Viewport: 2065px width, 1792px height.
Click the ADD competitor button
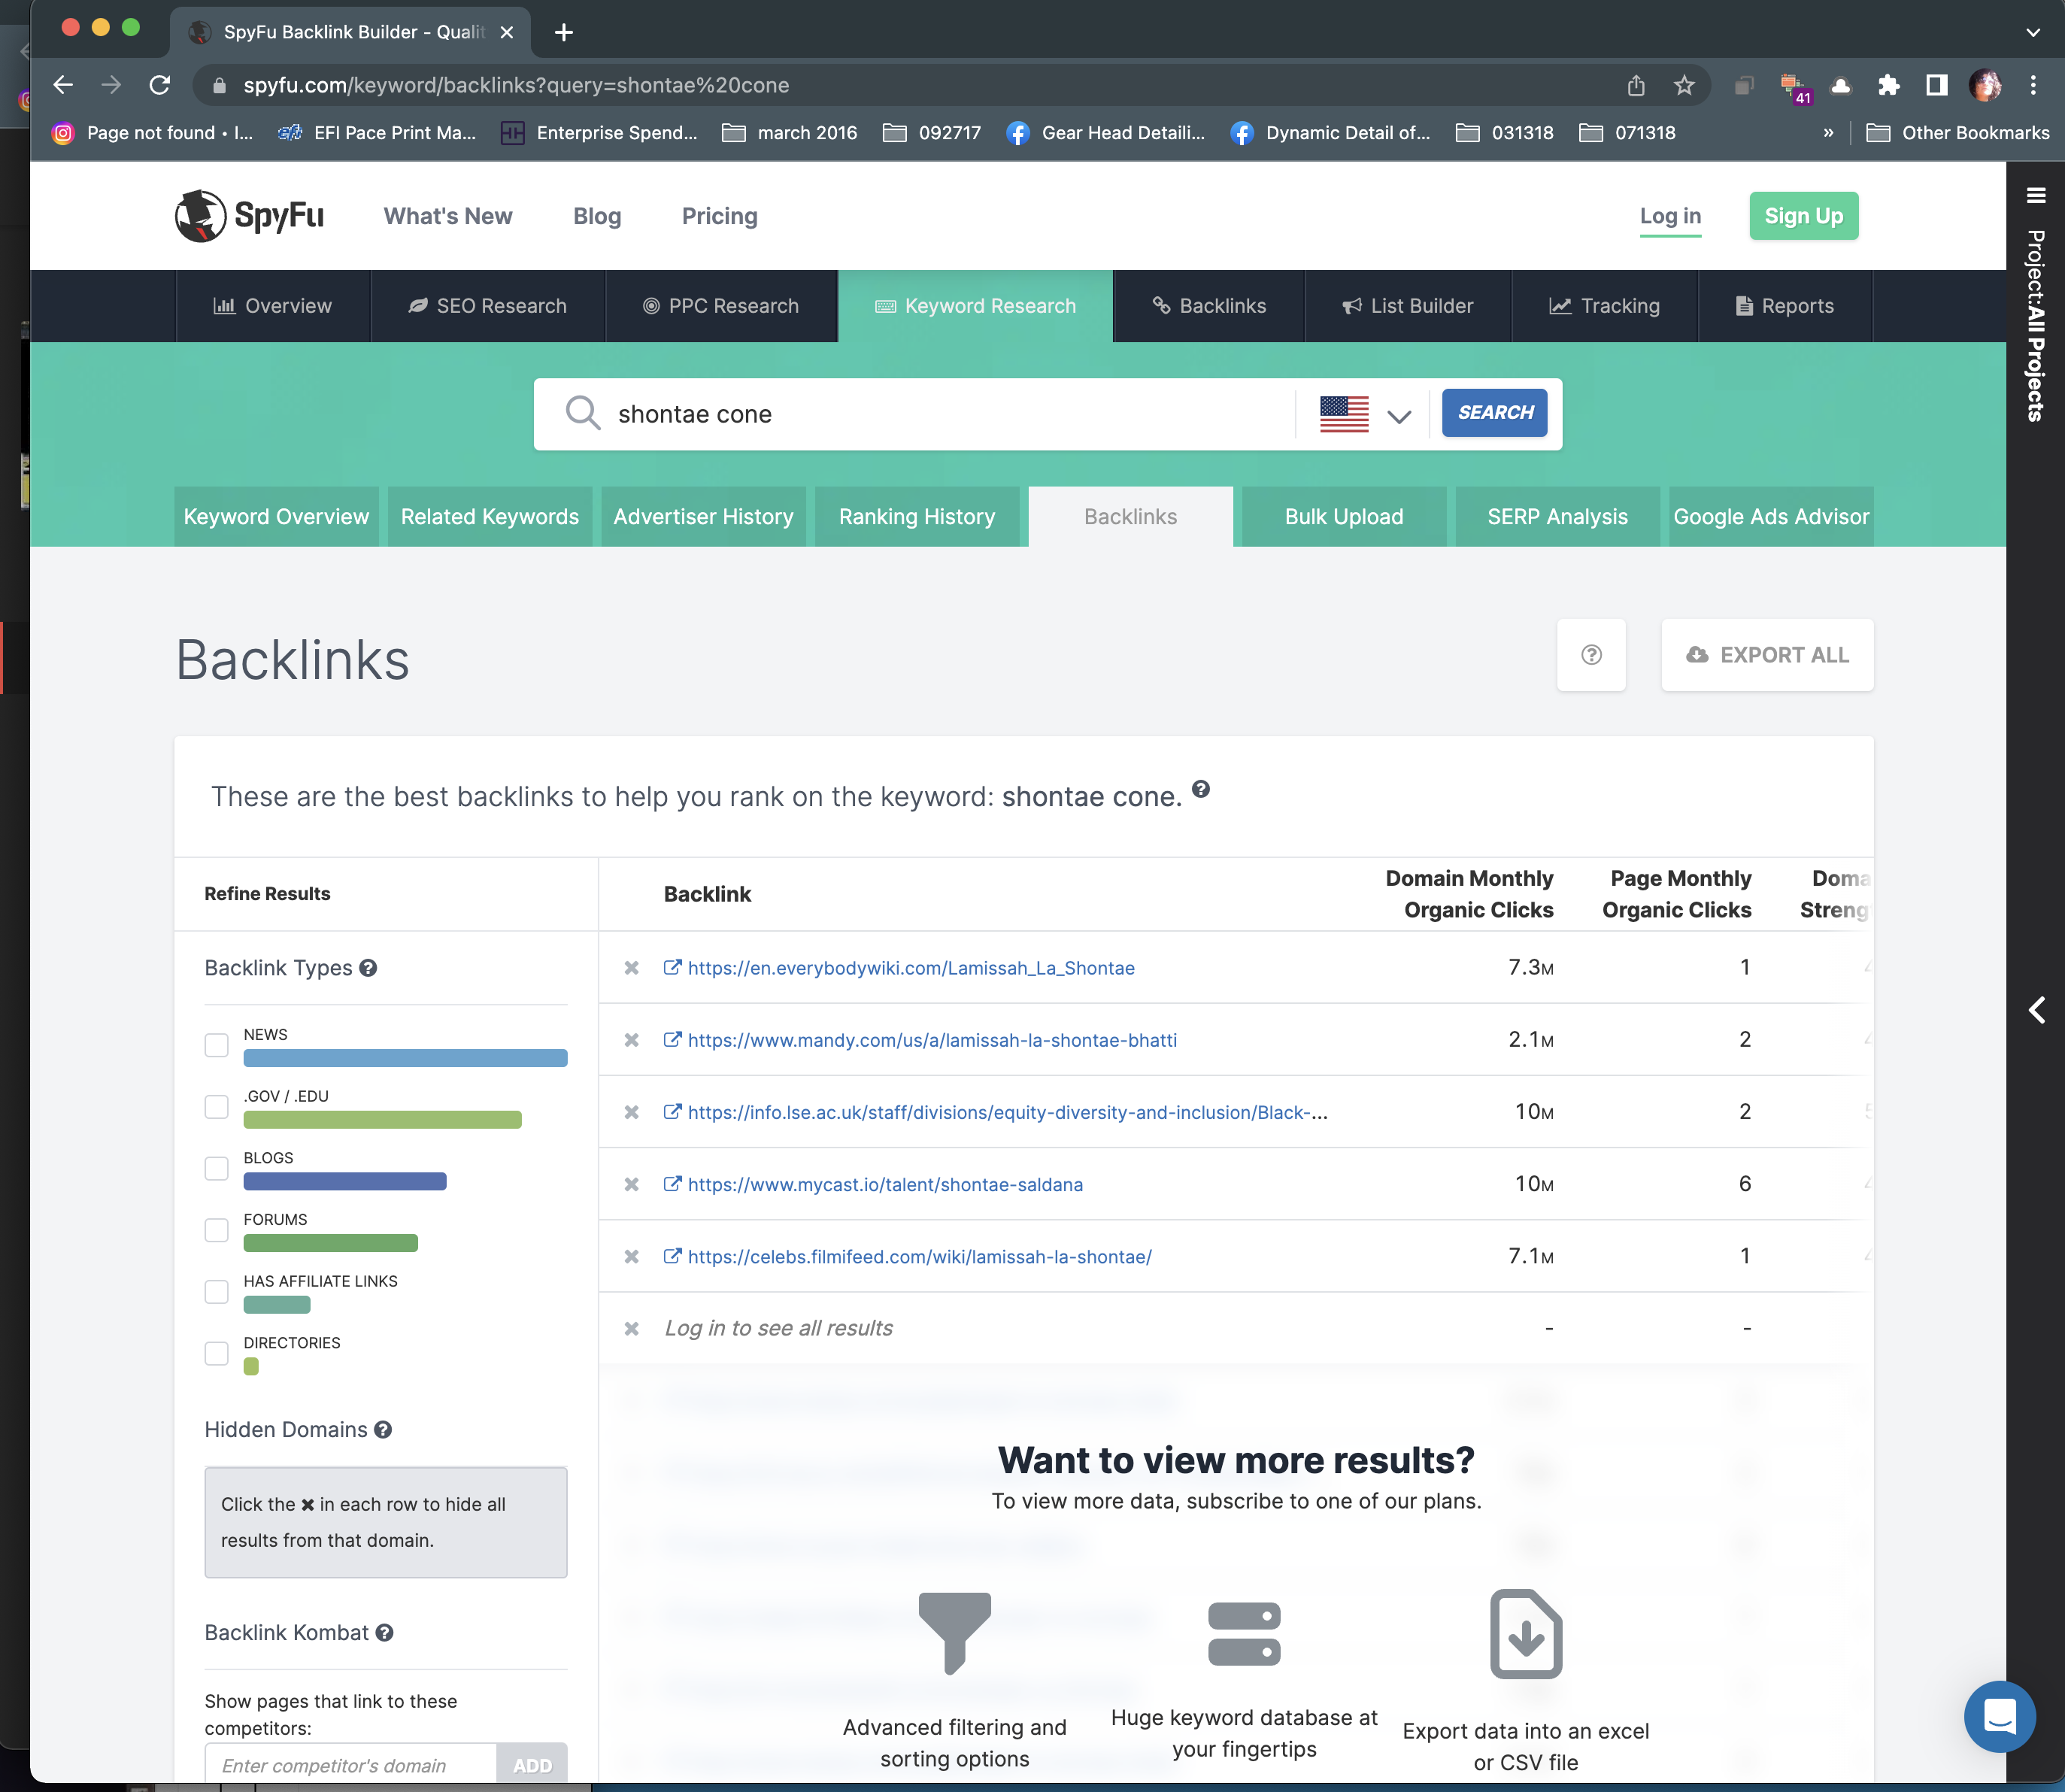click(532, 1765)
